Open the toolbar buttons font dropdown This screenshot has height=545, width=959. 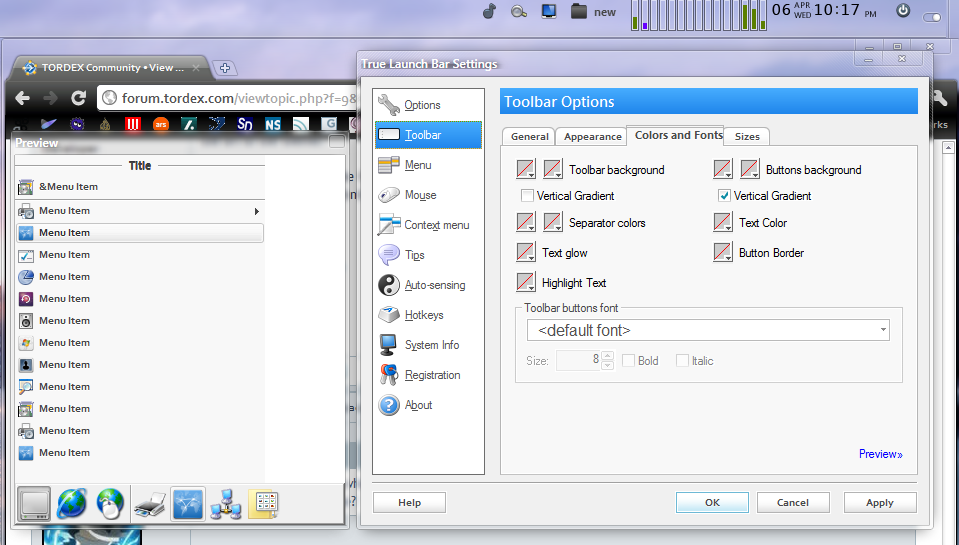coord(708,330)
